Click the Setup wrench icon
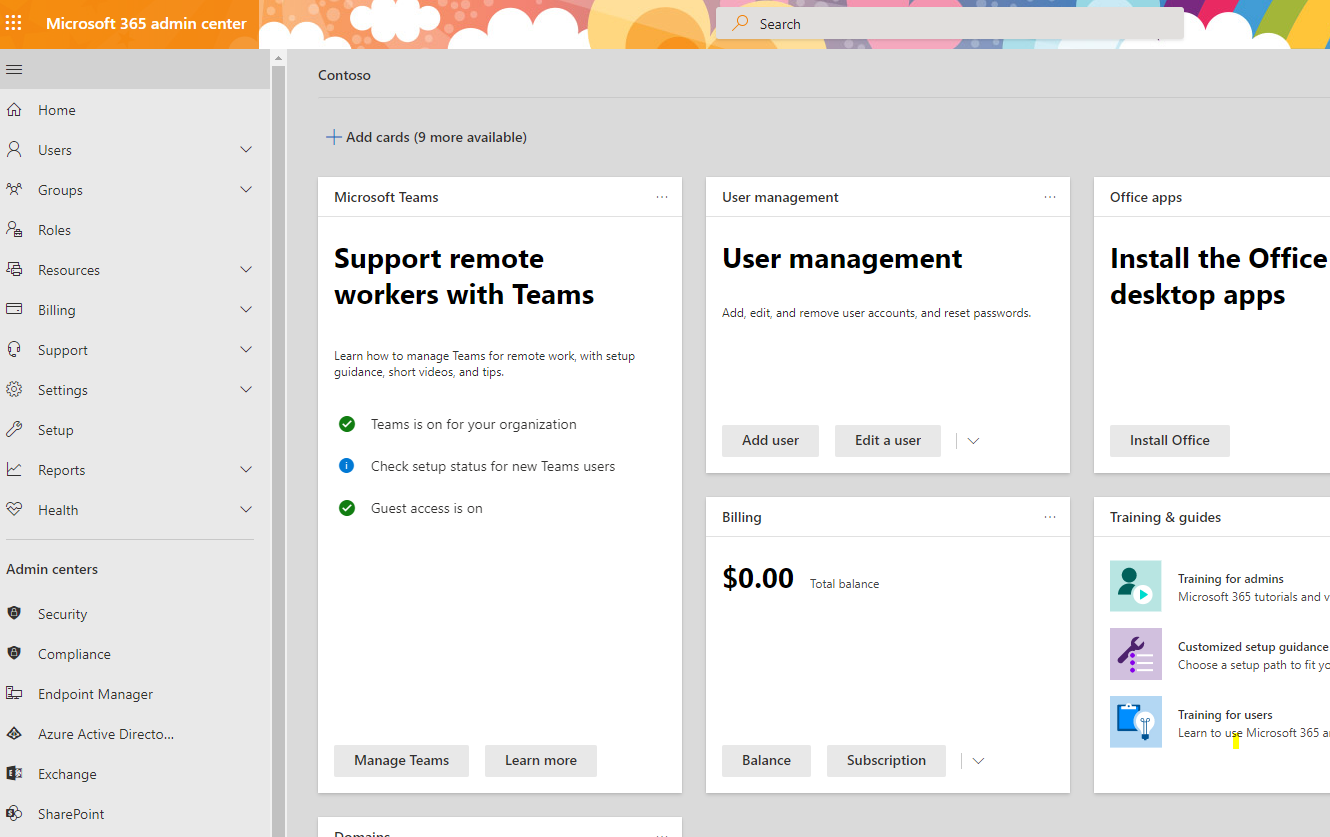Viewport: 1330px width, 837px height. 14,430
